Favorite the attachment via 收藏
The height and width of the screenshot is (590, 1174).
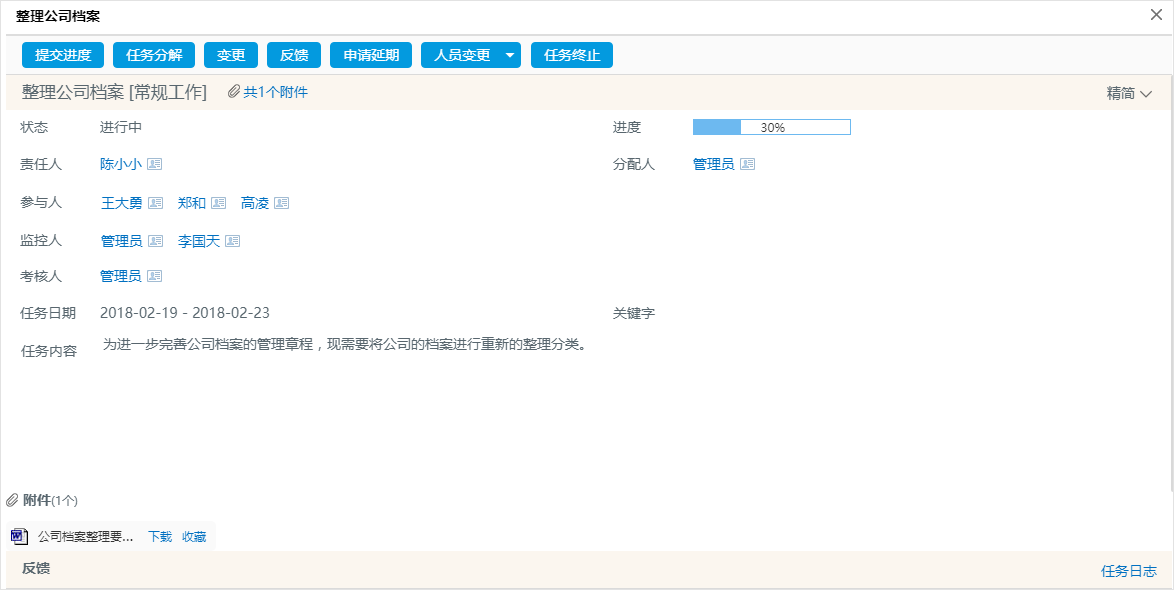point(193,535)
